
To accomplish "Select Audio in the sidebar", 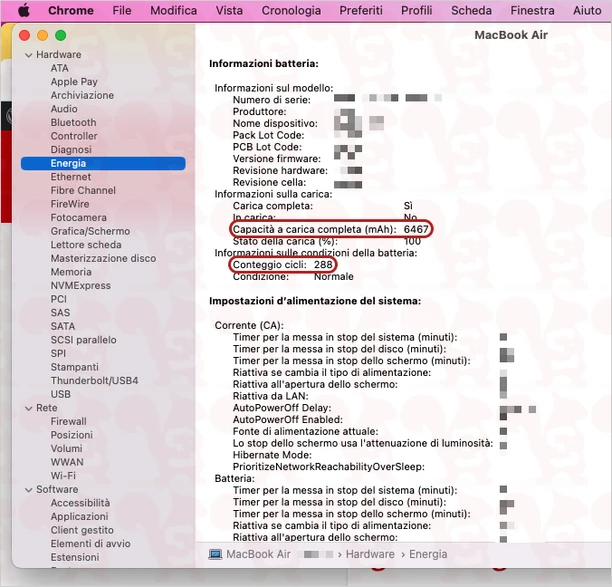I will tap(64, 109).
